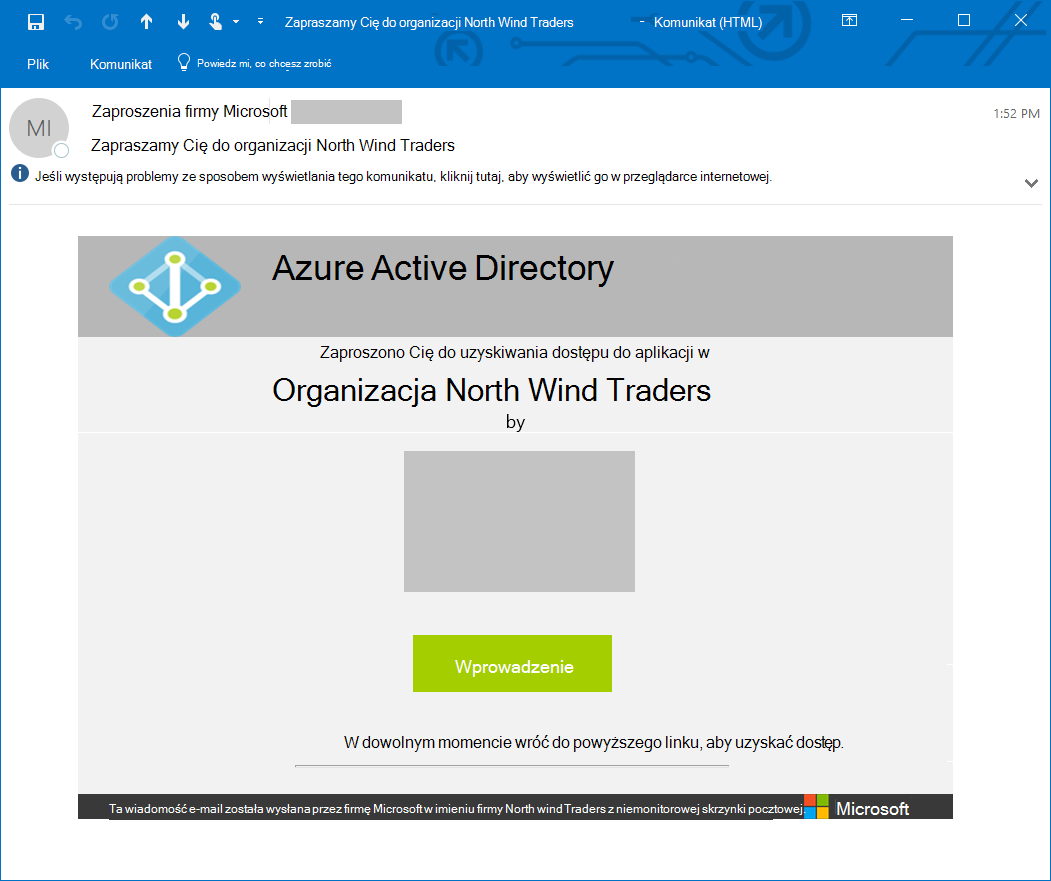Maximize the message window

coord(964,21)
